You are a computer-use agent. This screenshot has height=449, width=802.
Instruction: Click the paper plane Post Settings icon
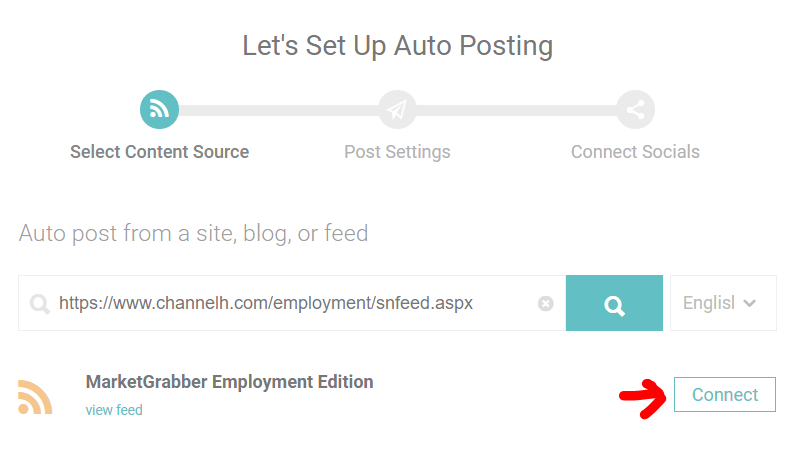(x=397, y=109)
